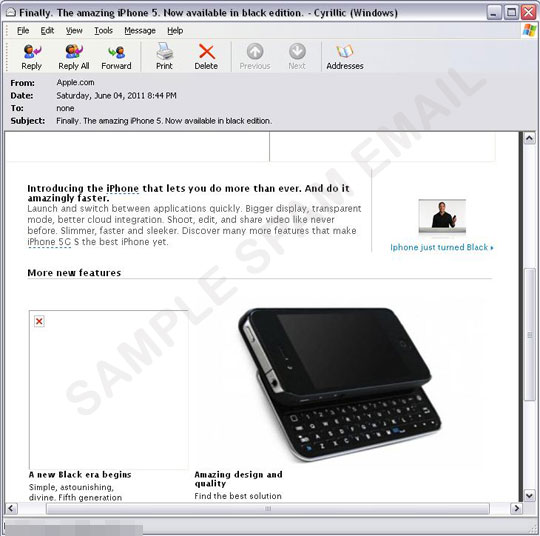Delete the spam email
Viewport: 540px width, 536px height.
pos(206,56)
